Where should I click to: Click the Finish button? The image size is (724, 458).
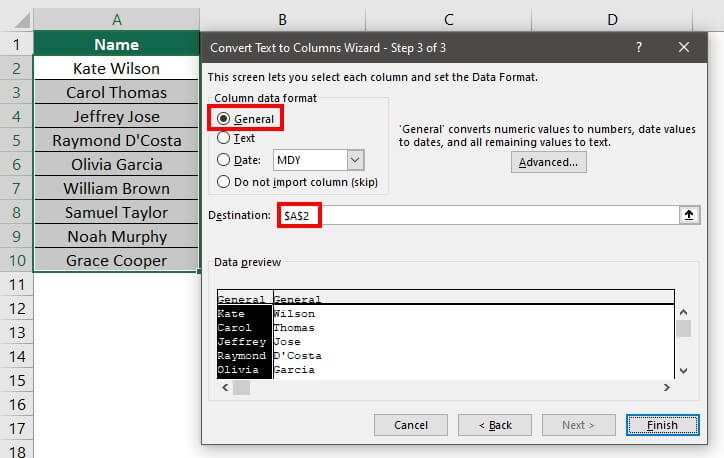pyautogui.click(x=663, y=425)
